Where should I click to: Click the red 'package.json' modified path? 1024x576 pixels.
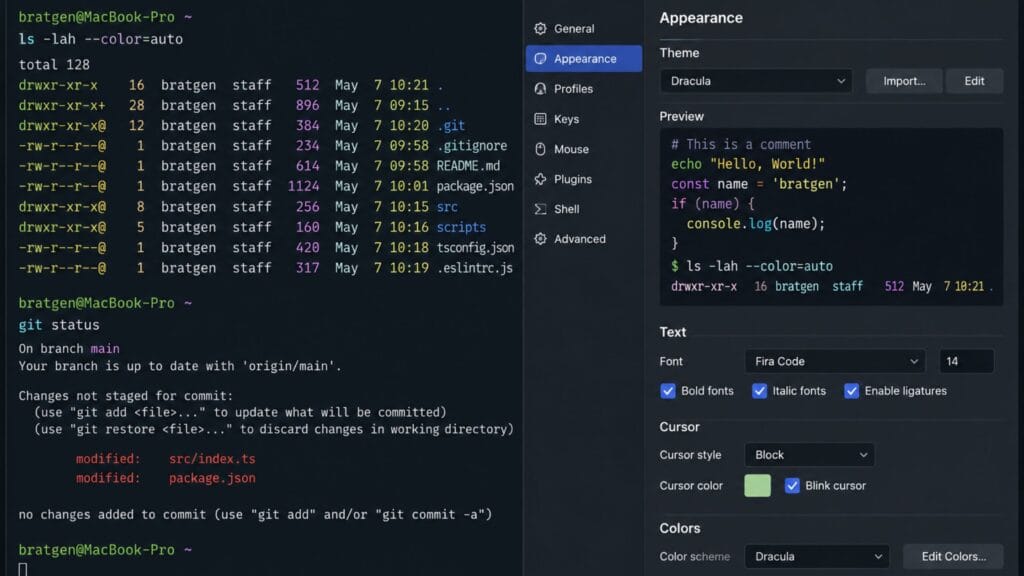(x=212, y=478)
